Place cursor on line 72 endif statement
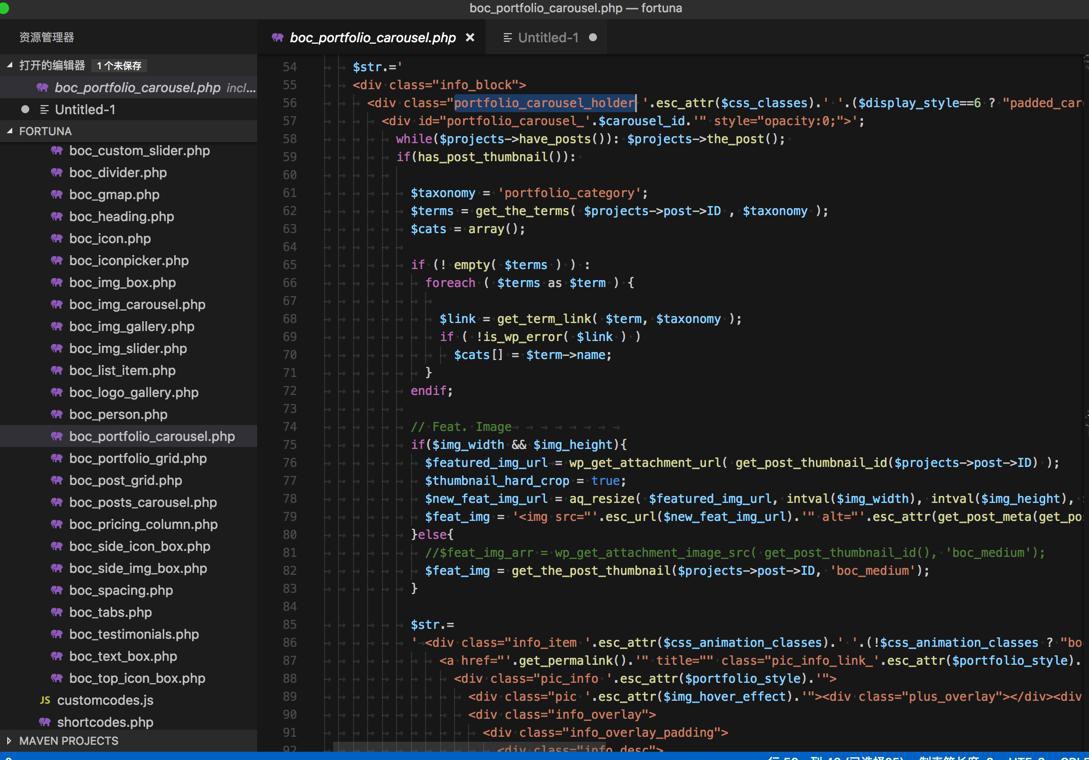Image resolution: width=1089 pixels, height=760 pixels. (x=431, y=391)
